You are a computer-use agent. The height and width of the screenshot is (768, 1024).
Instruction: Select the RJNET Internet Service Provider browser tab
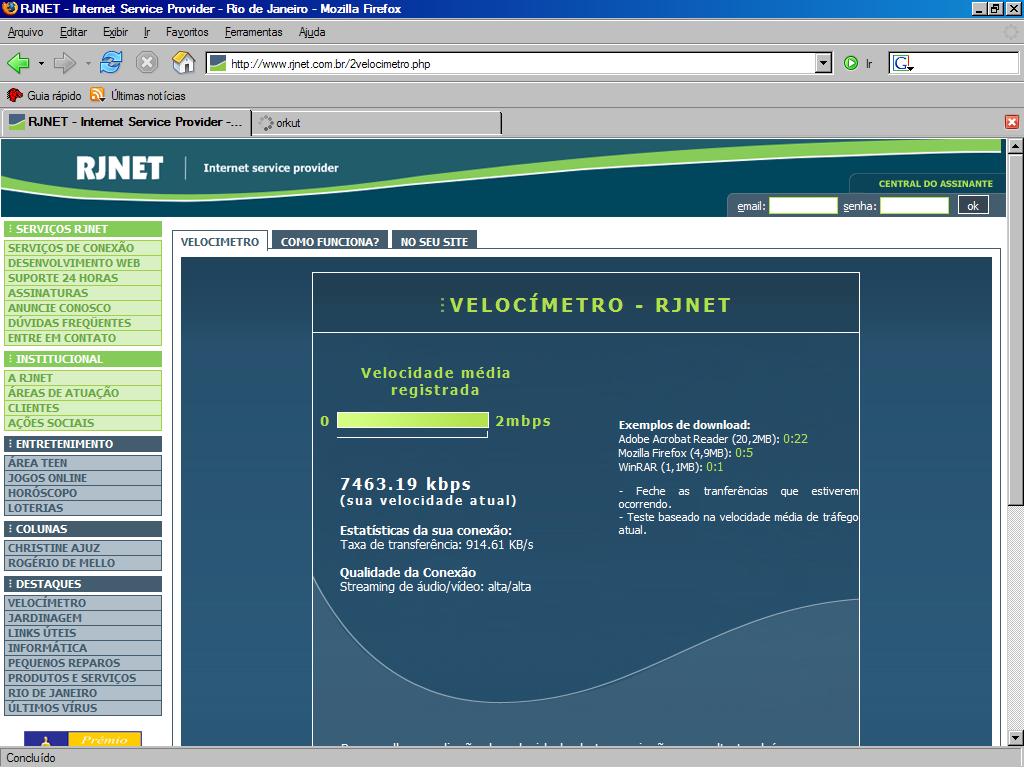pyautogui.click(x=127, y=122)
